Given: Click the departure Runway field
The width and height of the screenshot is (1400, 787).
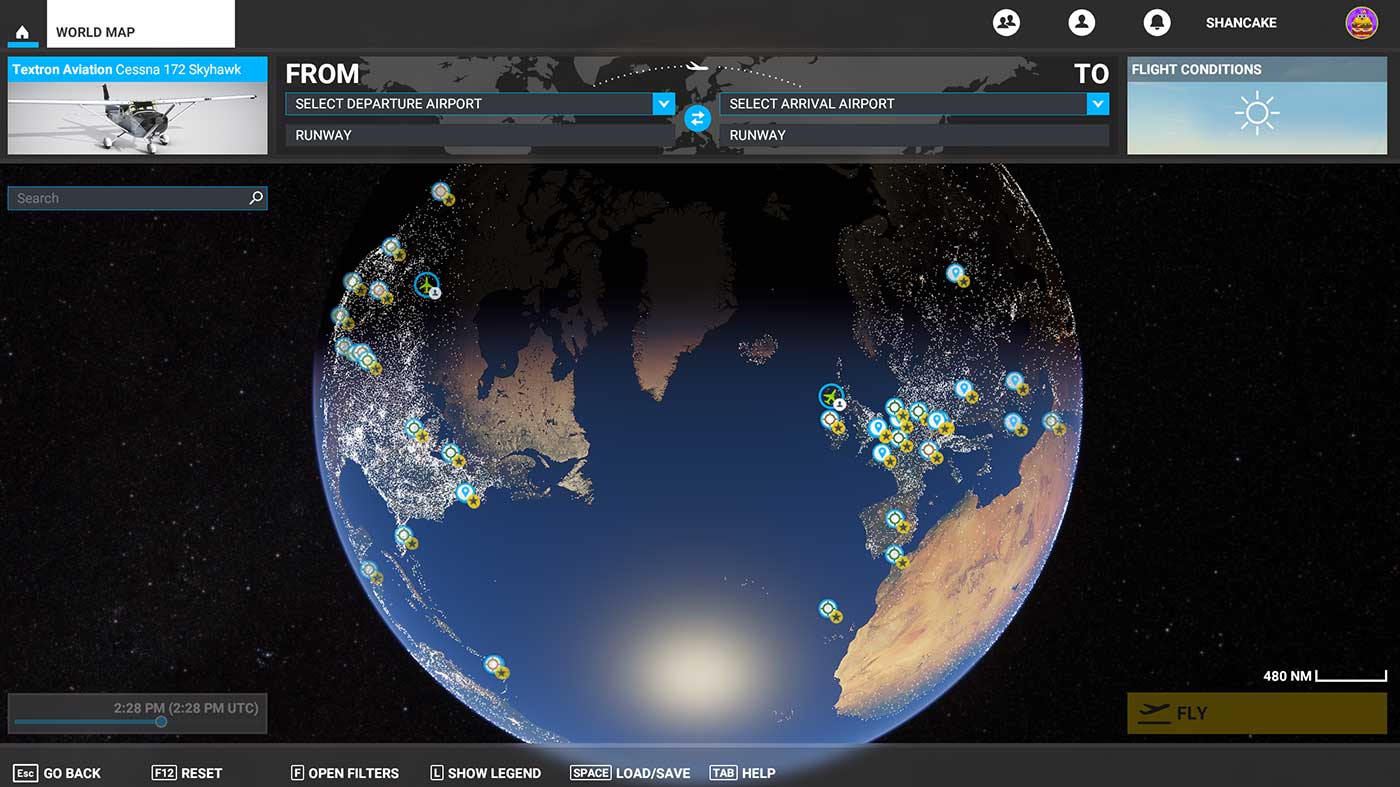Looking at the screenshot, I should pos(480,135).
